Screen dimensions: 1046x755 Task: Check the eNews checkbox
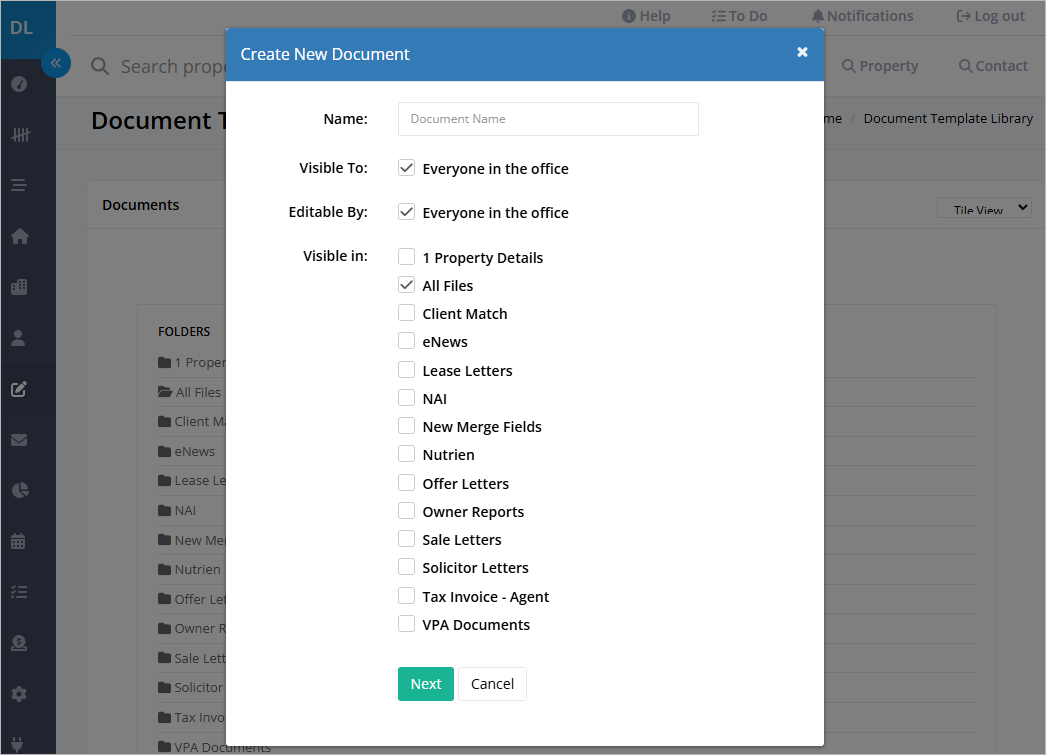pos(406,341)
